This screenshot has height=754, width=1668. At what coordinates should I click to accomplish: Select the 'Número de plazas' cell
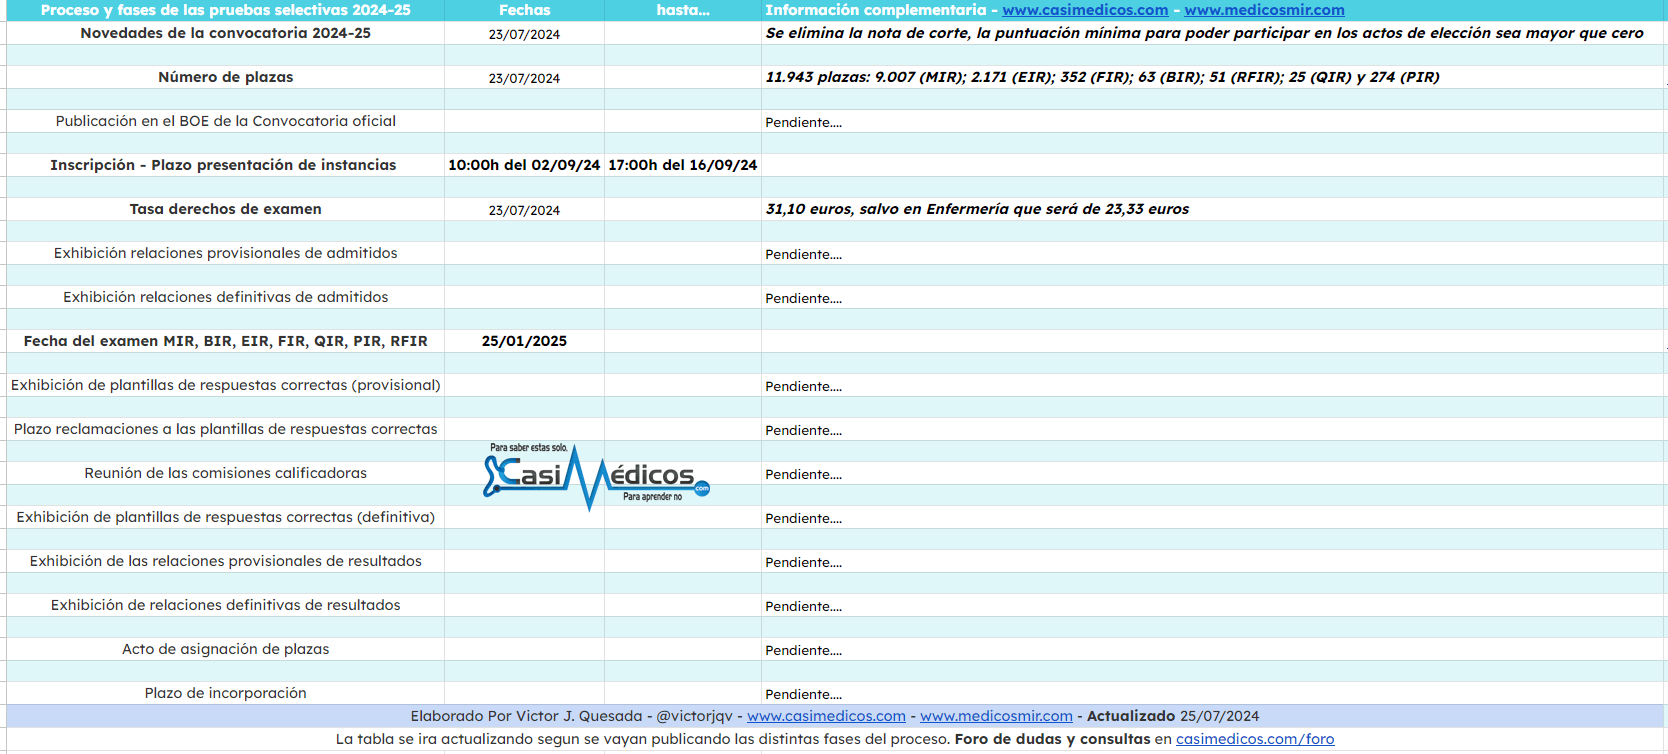click(226, 77)
